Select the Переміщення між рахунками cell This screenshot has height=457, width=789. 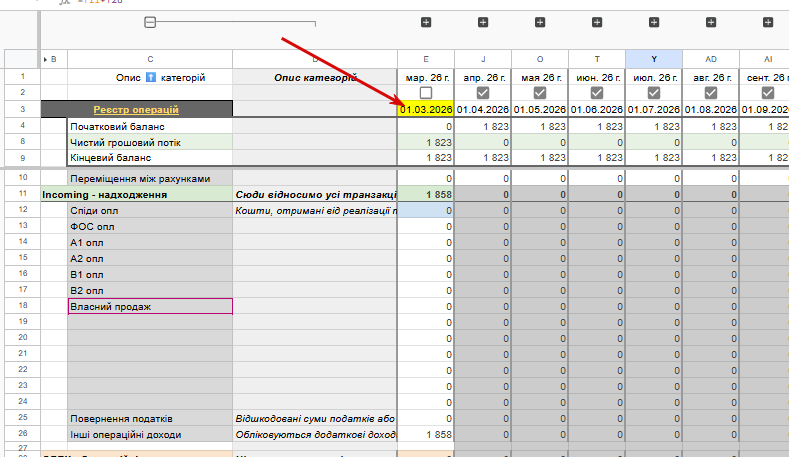point(150,179)
